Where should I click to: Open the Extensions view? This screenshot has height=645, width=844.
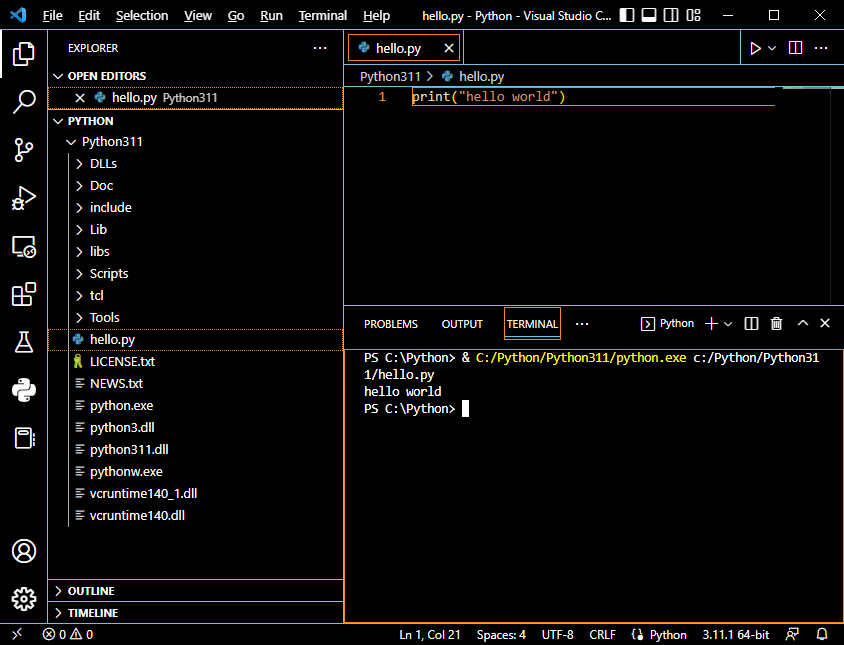[24, 294]
